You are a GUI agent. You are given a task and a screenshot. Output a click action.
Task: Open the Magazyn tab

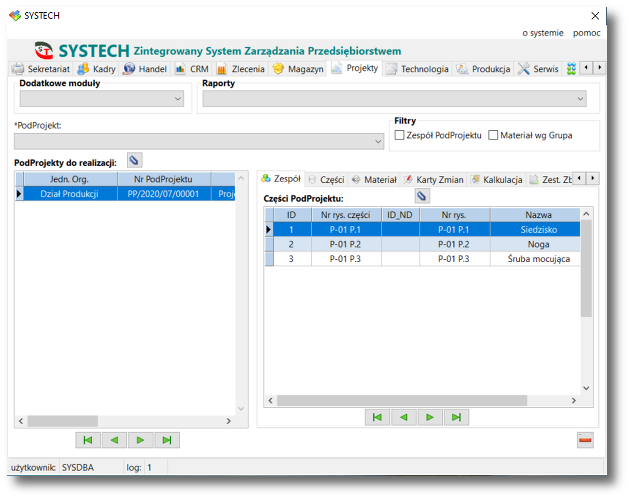298,69
